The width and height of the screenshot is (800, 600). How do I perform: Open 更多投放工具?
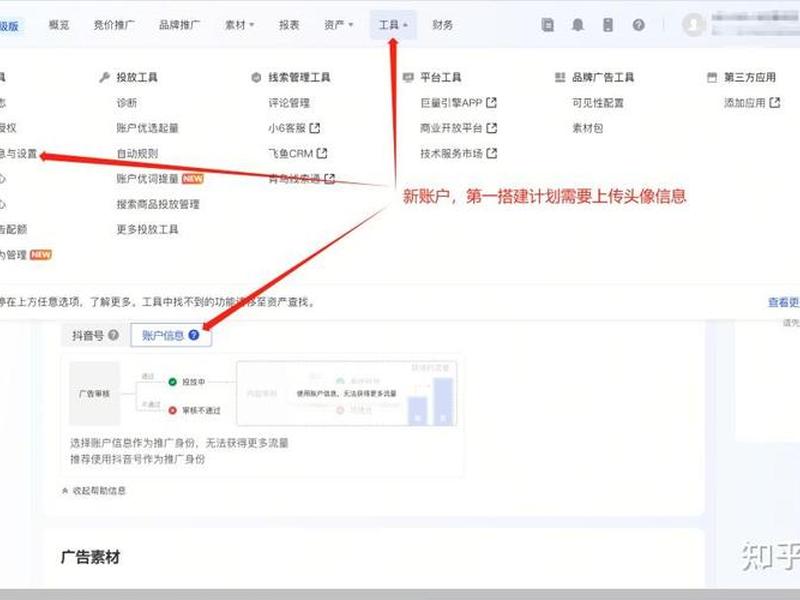click(147, 229)
